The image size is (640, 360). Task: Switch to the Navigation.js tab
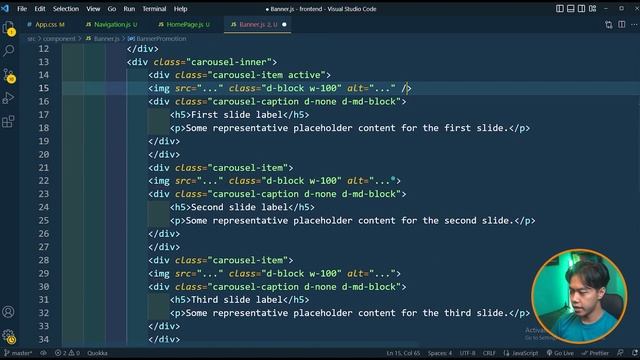click(x=111, y=24)
